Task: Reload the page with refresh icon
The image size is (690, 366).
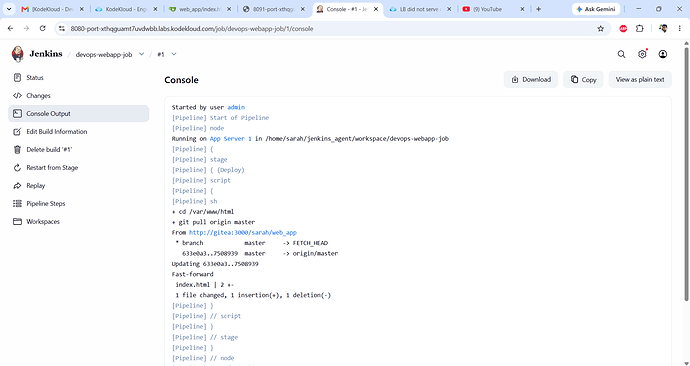Action: (43, 29)
